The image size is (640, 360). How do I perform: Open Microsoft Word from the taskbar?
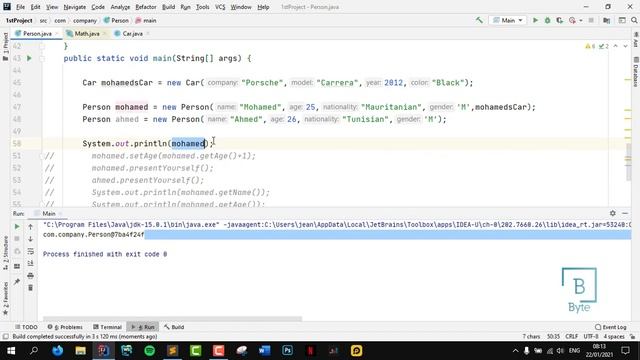click(x=264, y=351)
